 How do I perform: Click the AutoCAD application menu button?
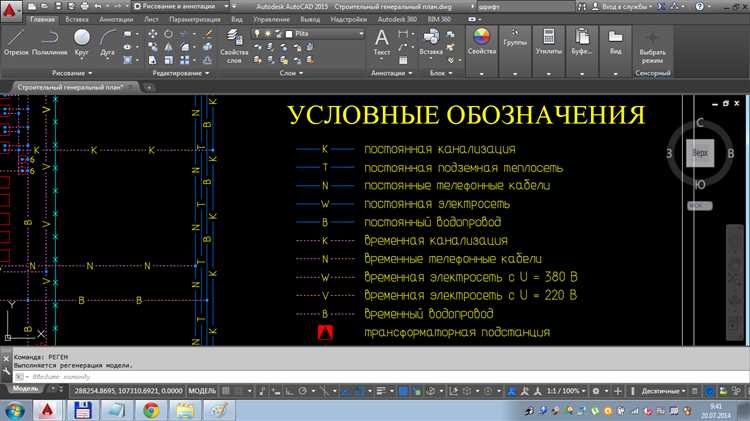10,10
